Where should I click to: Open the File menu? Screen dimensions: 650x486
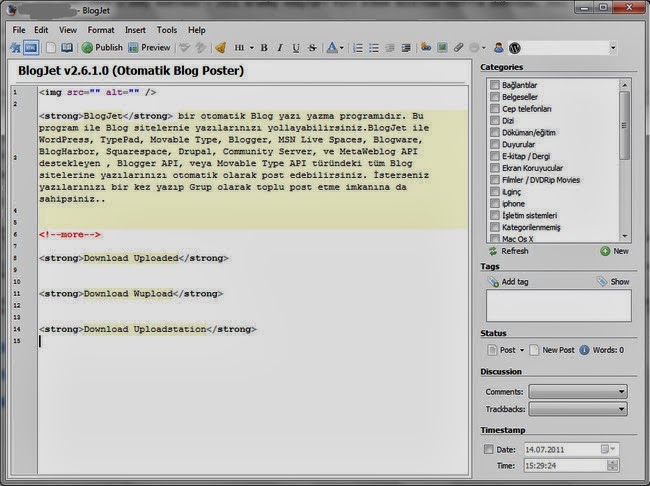click(19, 30)
